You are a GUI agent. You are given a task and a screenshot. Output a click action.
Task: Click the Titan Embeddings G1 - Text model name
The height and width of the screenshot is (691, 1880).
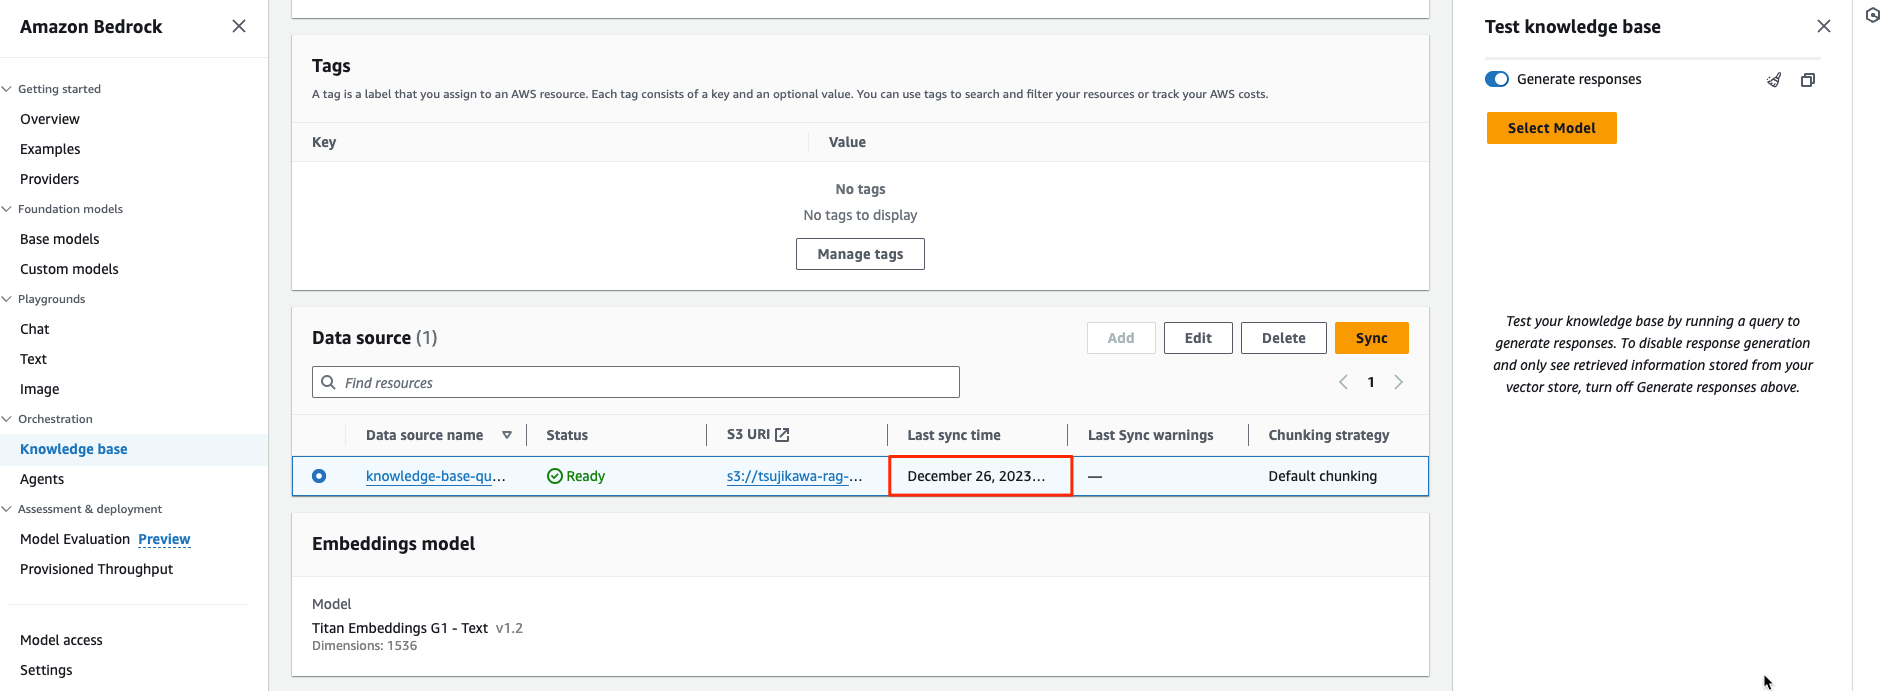(400, 628)
